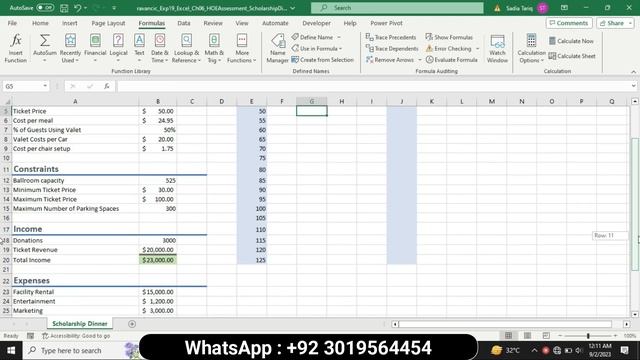This screenshot has height=360, width=640.
Task: Open the Name Manager
Action: [278, 48]
